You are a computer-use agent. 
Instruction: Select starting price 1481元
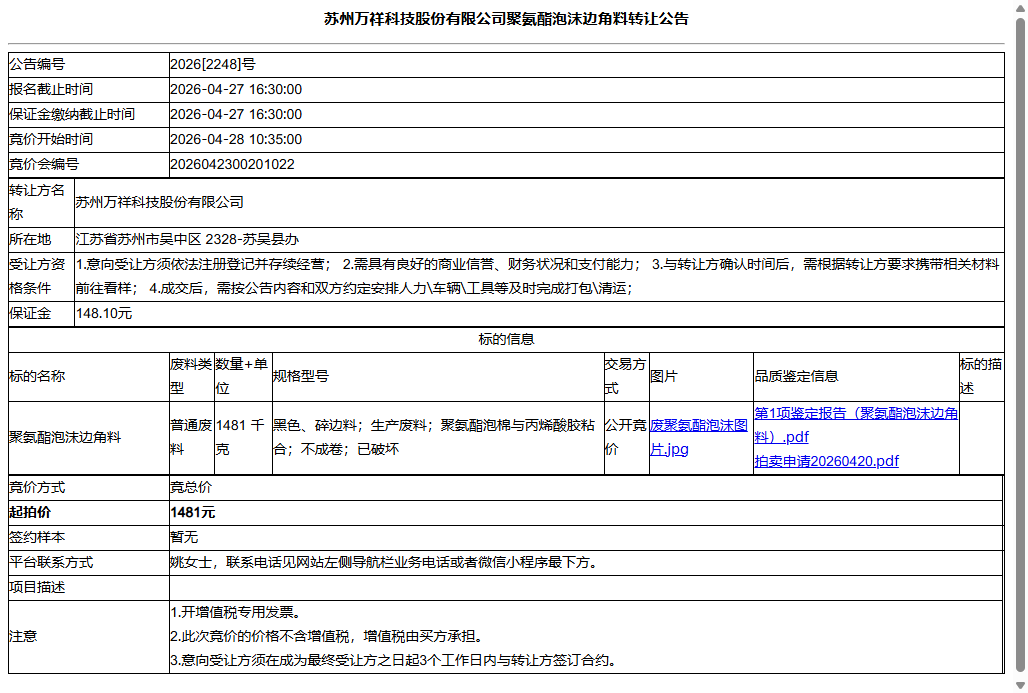(193, 512)
